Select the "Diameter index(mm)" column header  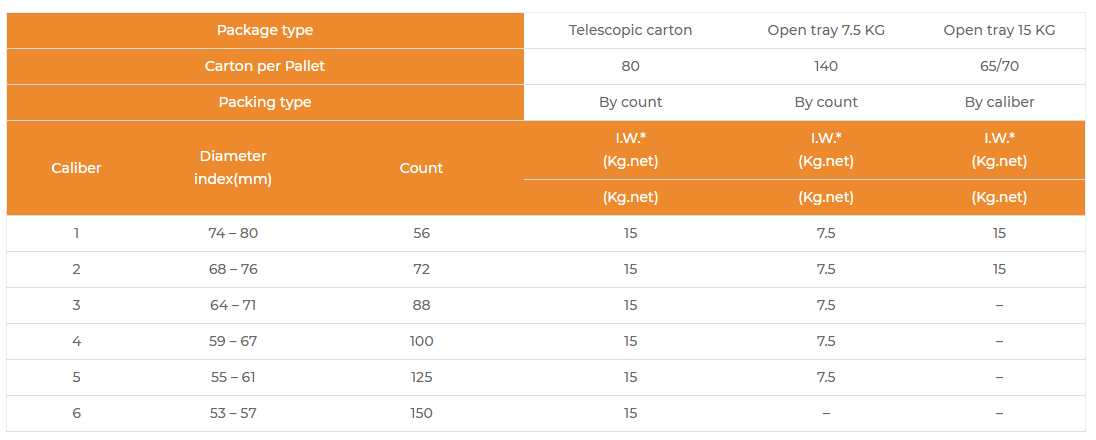tap(233, 168)
